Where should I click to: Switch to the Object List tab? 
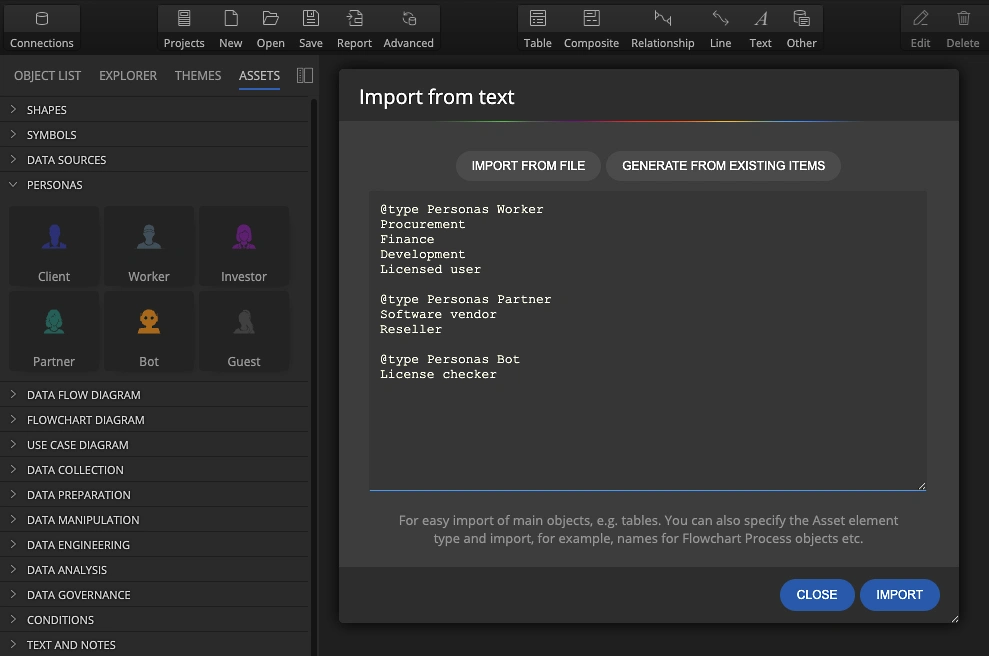47,76
